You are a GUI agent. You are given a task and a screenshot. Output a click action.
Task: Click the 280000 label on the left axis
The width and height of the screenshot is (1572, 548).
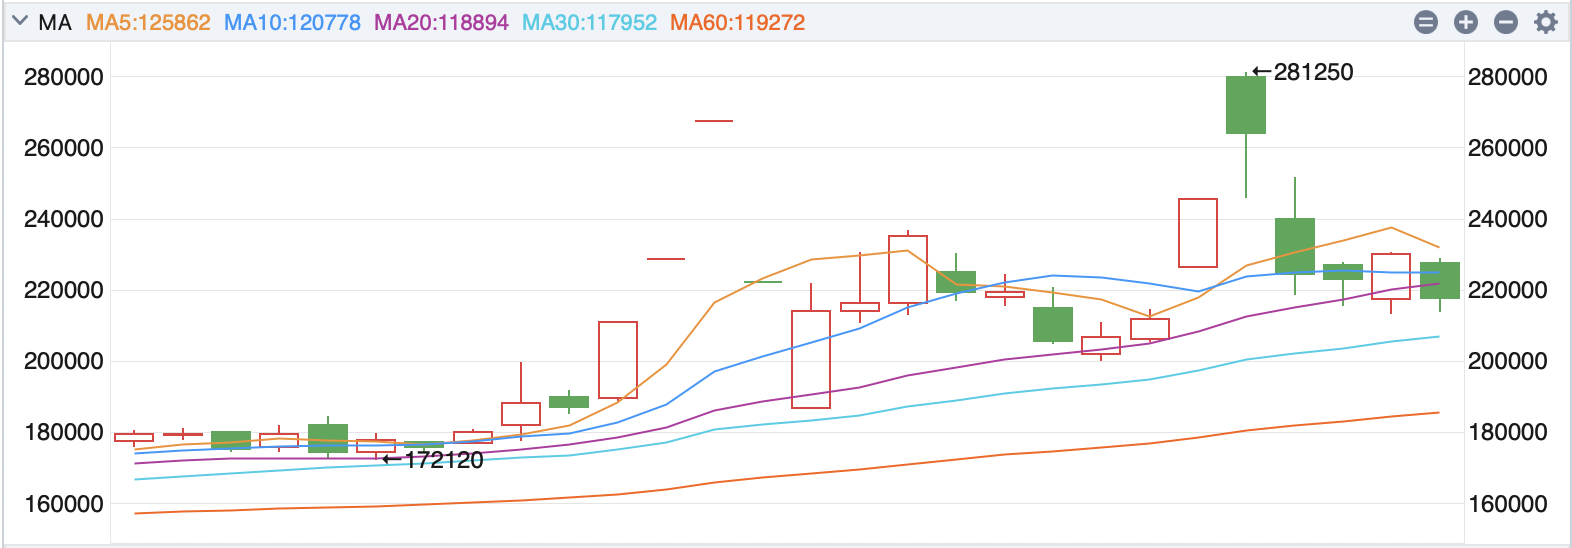(x=64, y=77)
